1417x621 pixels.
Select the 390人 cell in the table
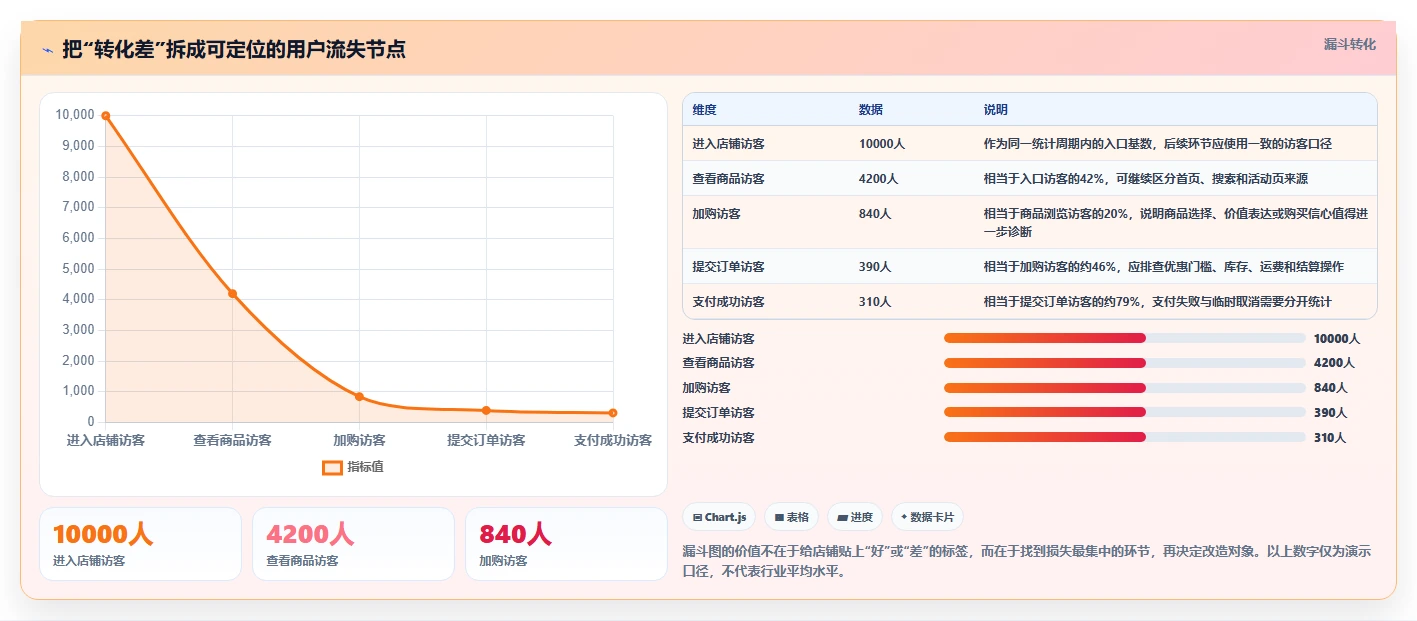pos(875,267)
